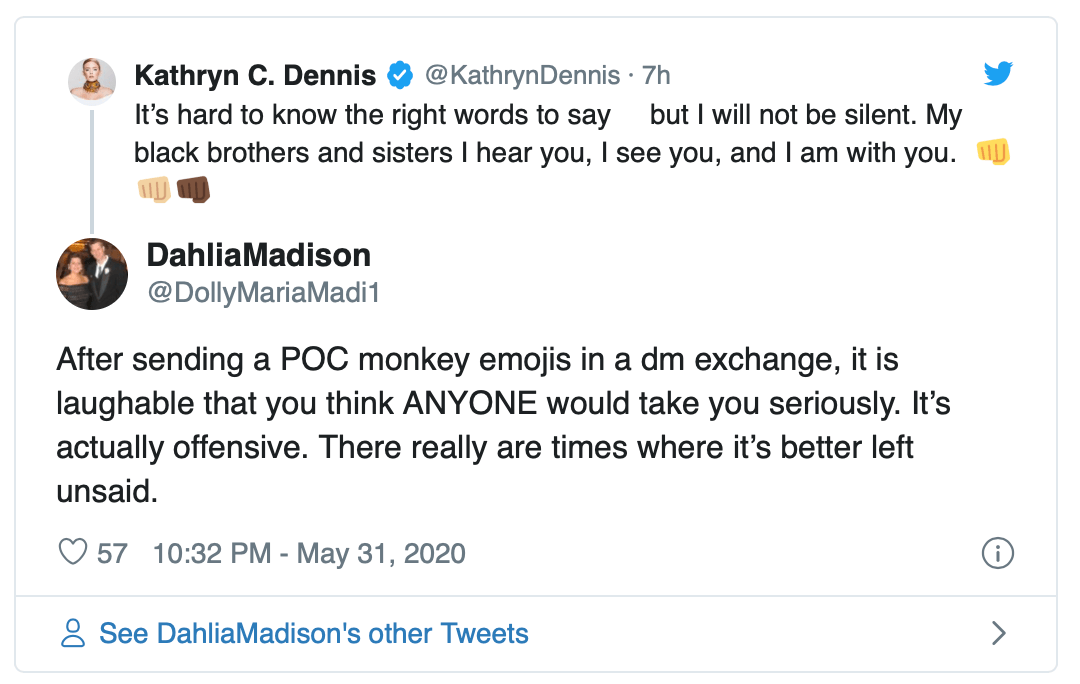Click the Twitter bird logo
Image resolution: width=1080 pixels, height=684 pixels.
(998, 73)
